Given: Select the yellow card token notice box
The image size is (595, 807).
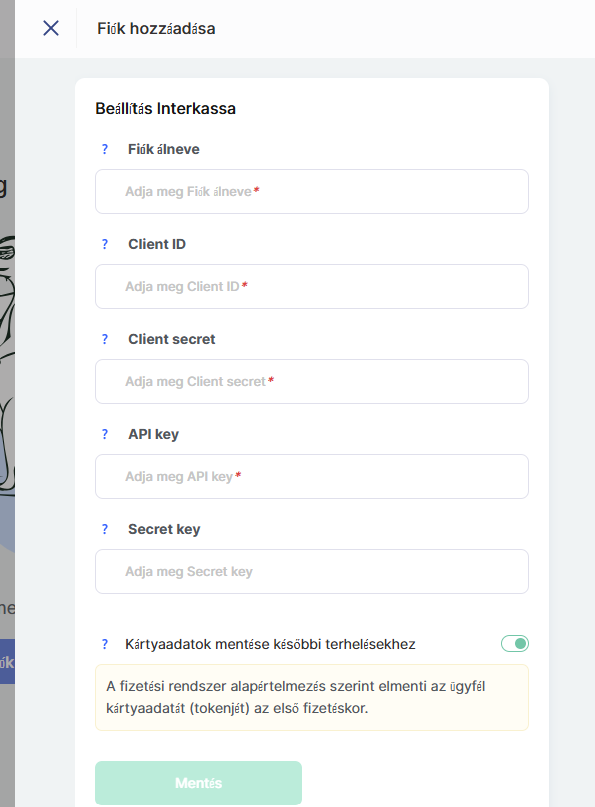Looking at the screenshot, I should tap(312, 697).
